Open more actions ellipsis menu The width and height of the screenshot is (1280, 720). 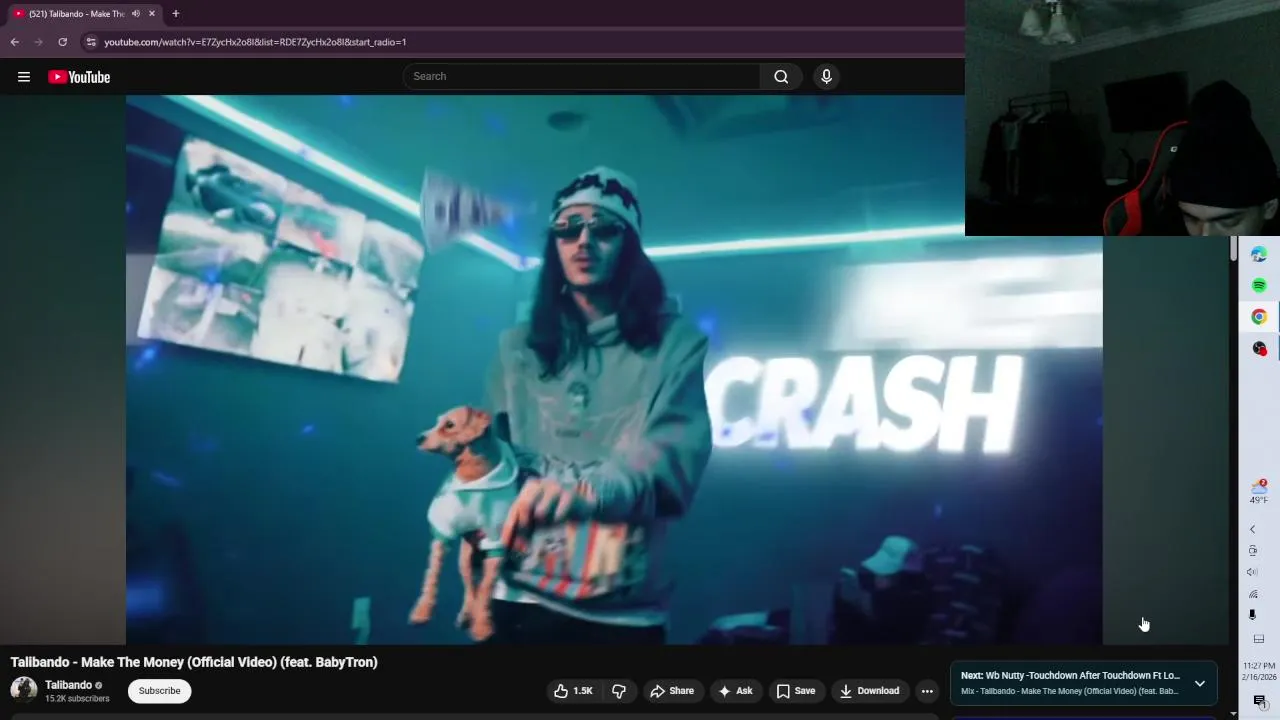point(927,691)
